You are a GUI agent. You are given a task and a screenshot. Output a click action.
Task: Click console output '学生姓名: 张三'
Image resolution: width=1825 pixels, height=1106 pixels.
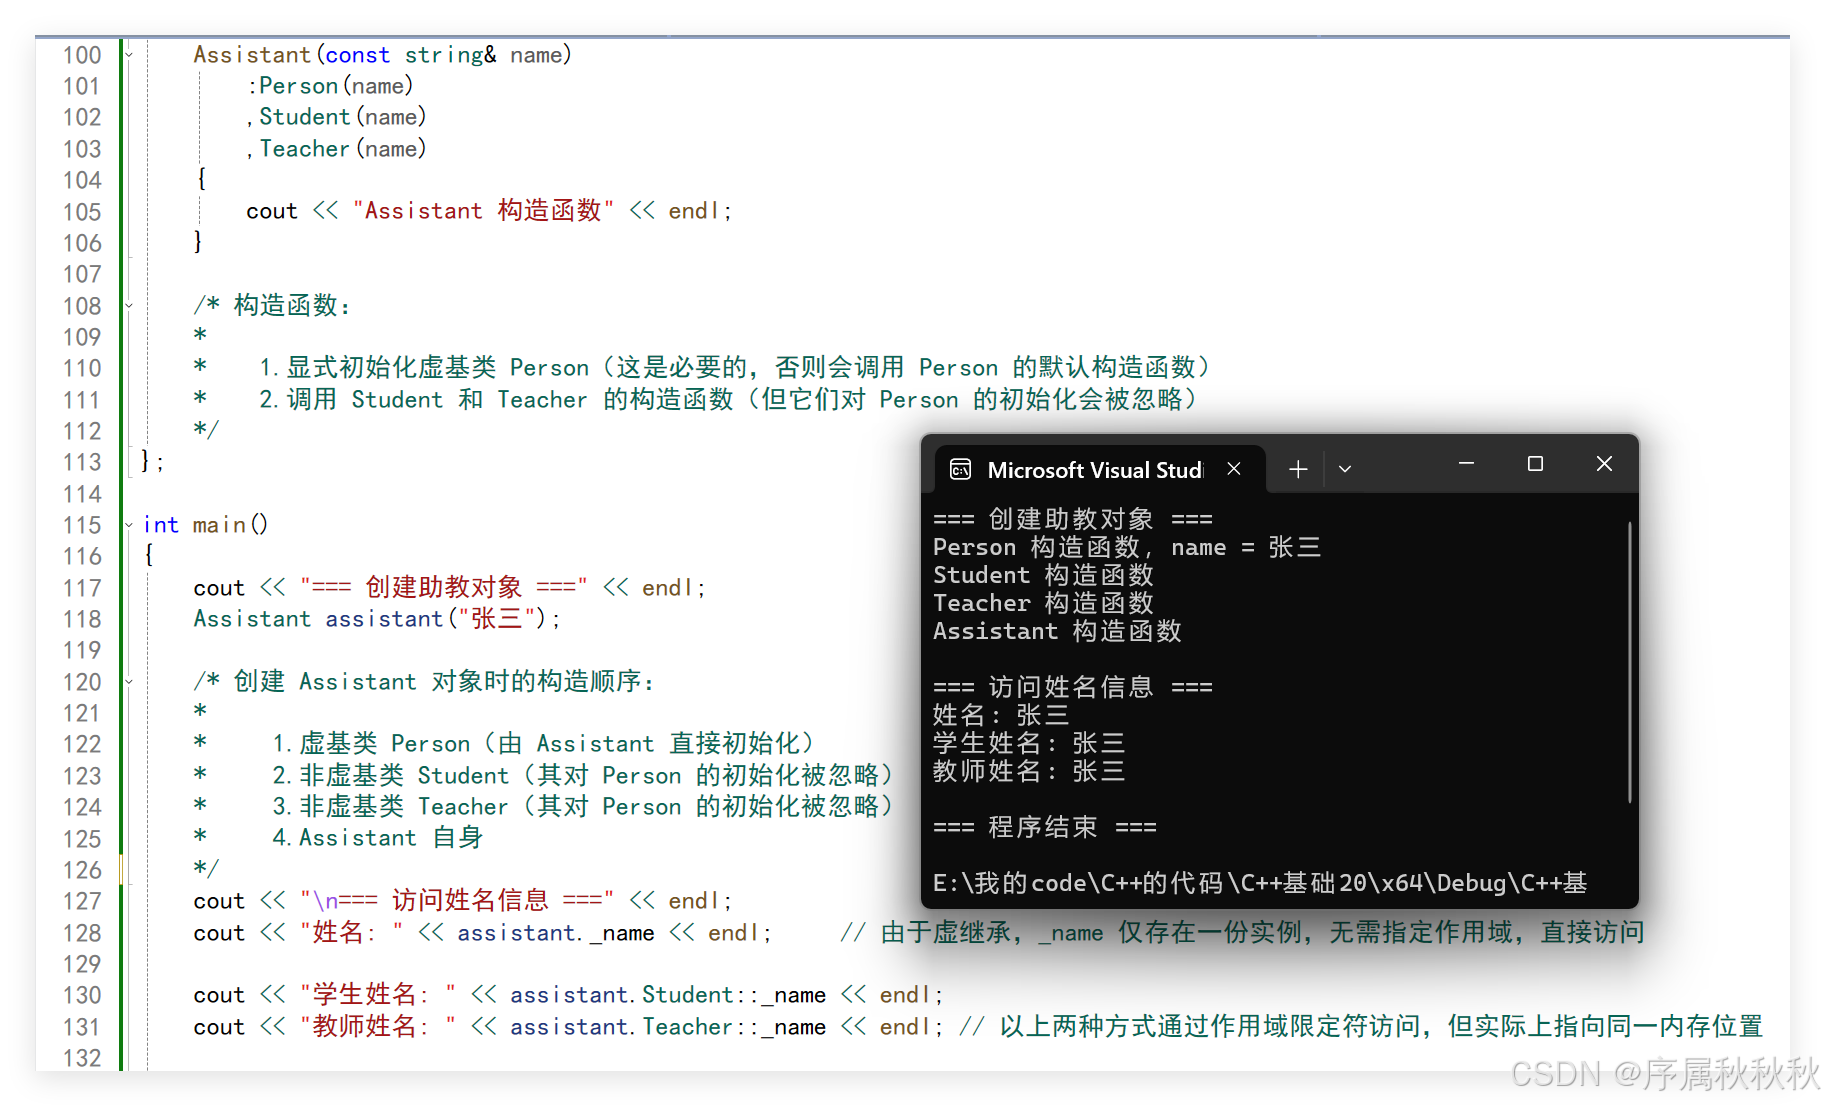[1029, 743]
